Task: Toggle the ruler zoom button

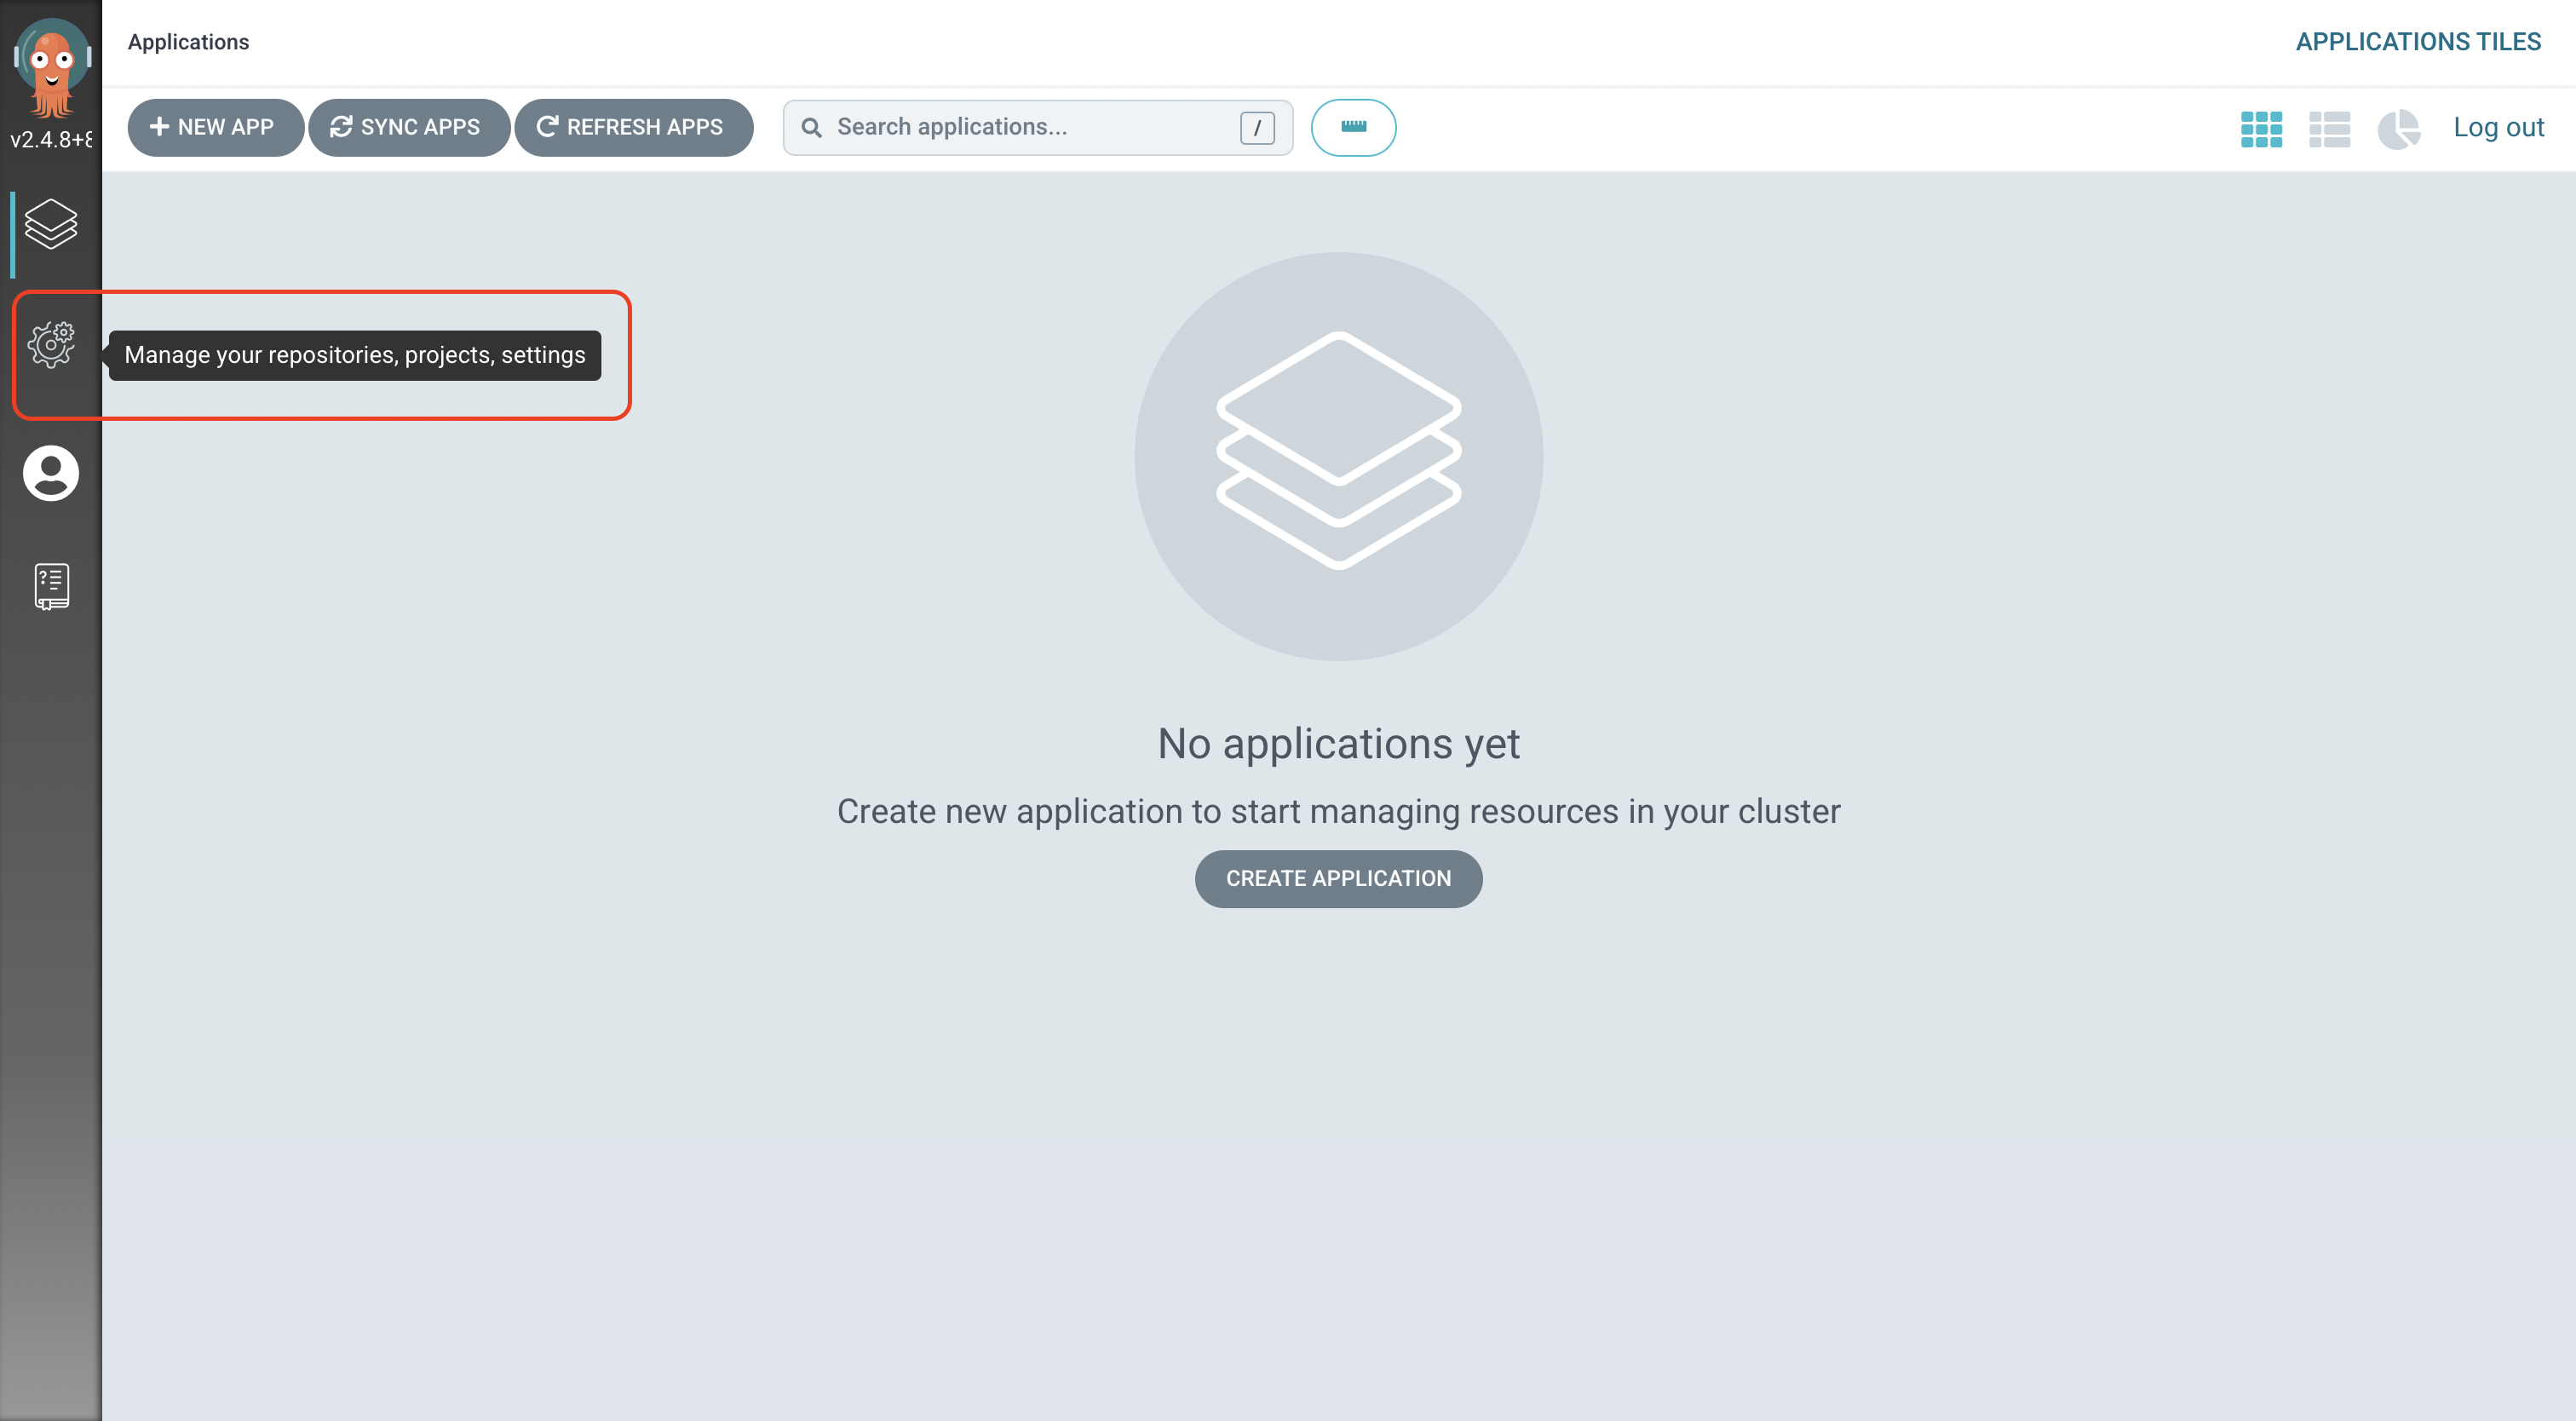Action: pos(1353,127)
